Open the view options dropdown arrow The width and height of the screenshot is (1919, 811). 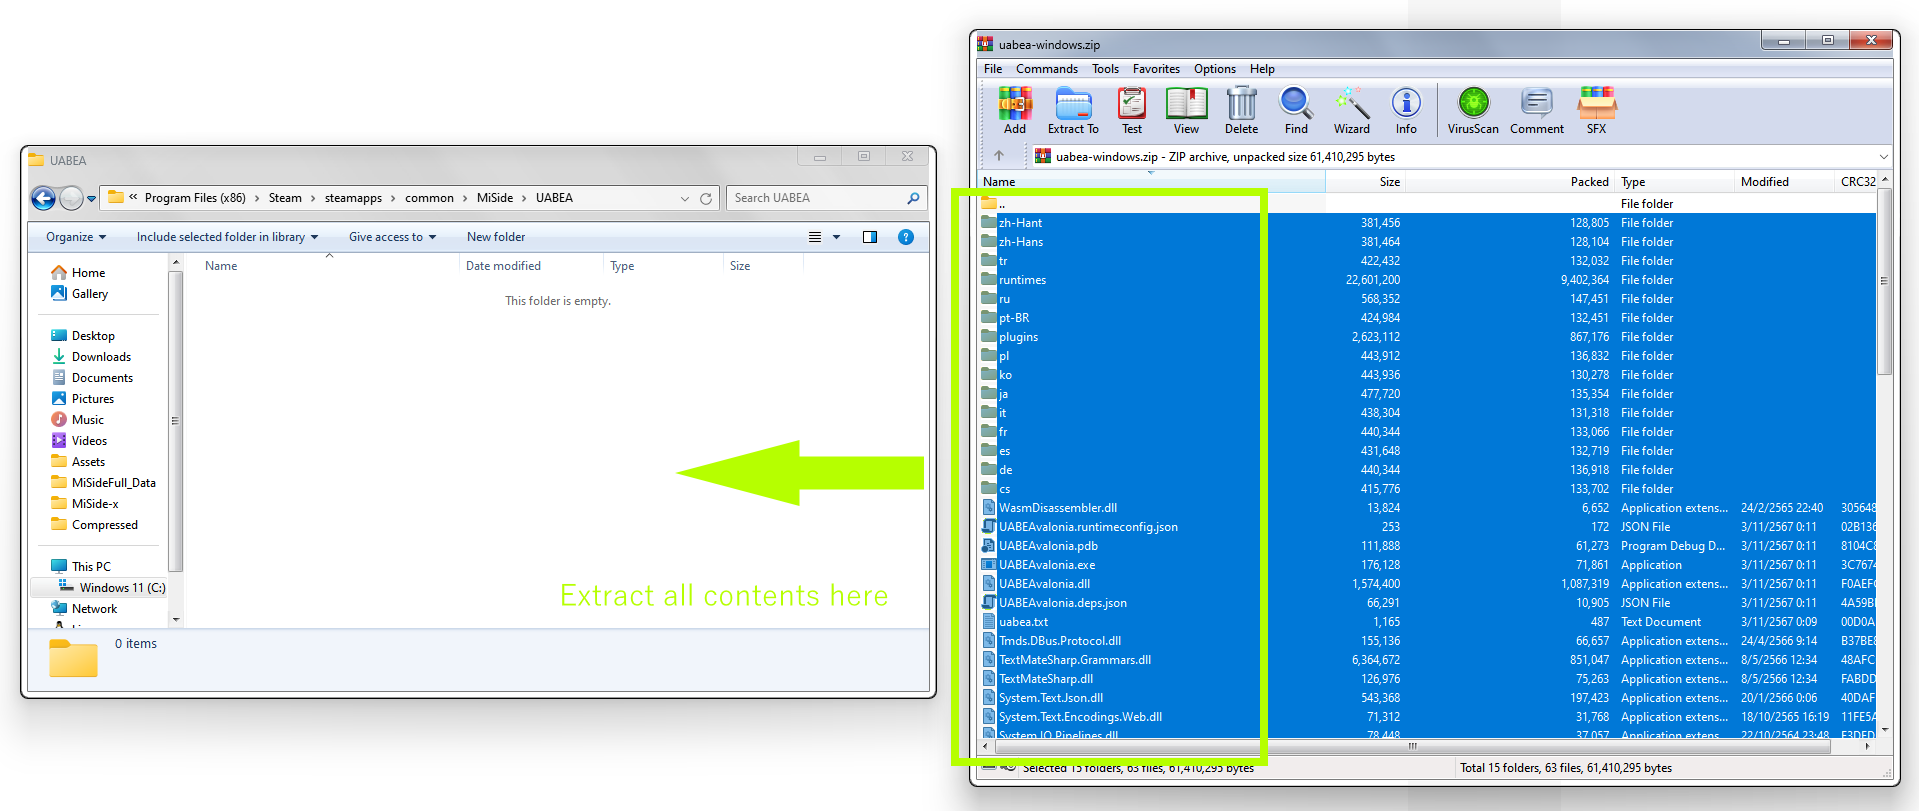coord(837,237)
